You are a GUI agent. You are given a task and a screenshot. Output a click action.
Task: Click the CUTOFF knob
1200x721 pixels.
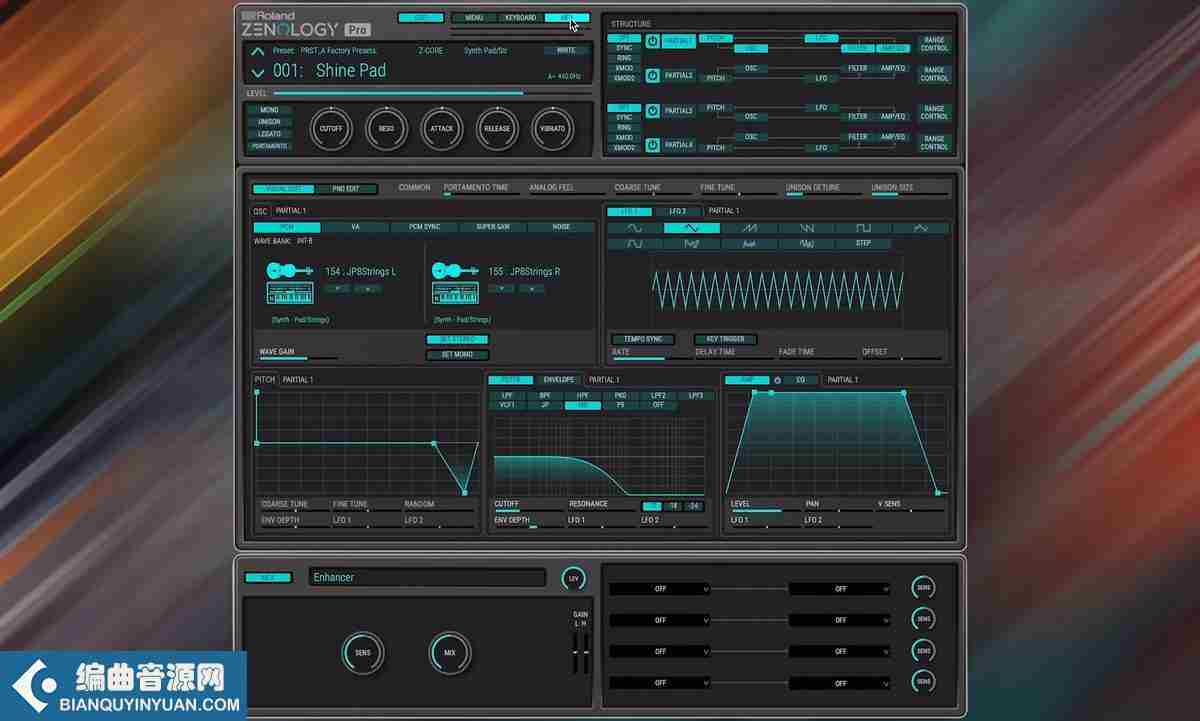click(x=331, y=129)
